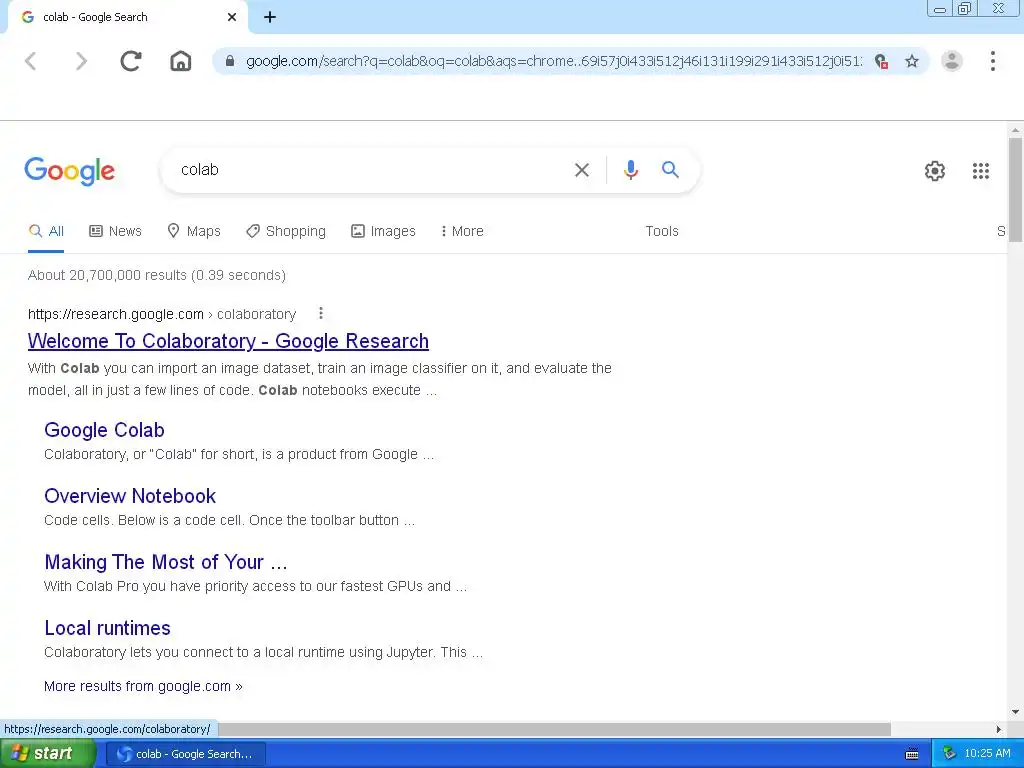
Task: Open the Chrome profile avatar
Action: point(952,61)
